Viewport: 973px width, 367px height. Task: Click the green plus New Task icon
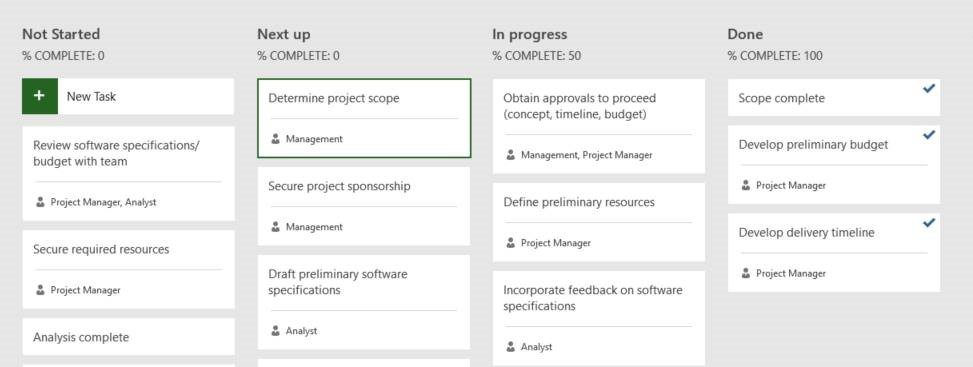pyautogui.click(x=40, y=96)
